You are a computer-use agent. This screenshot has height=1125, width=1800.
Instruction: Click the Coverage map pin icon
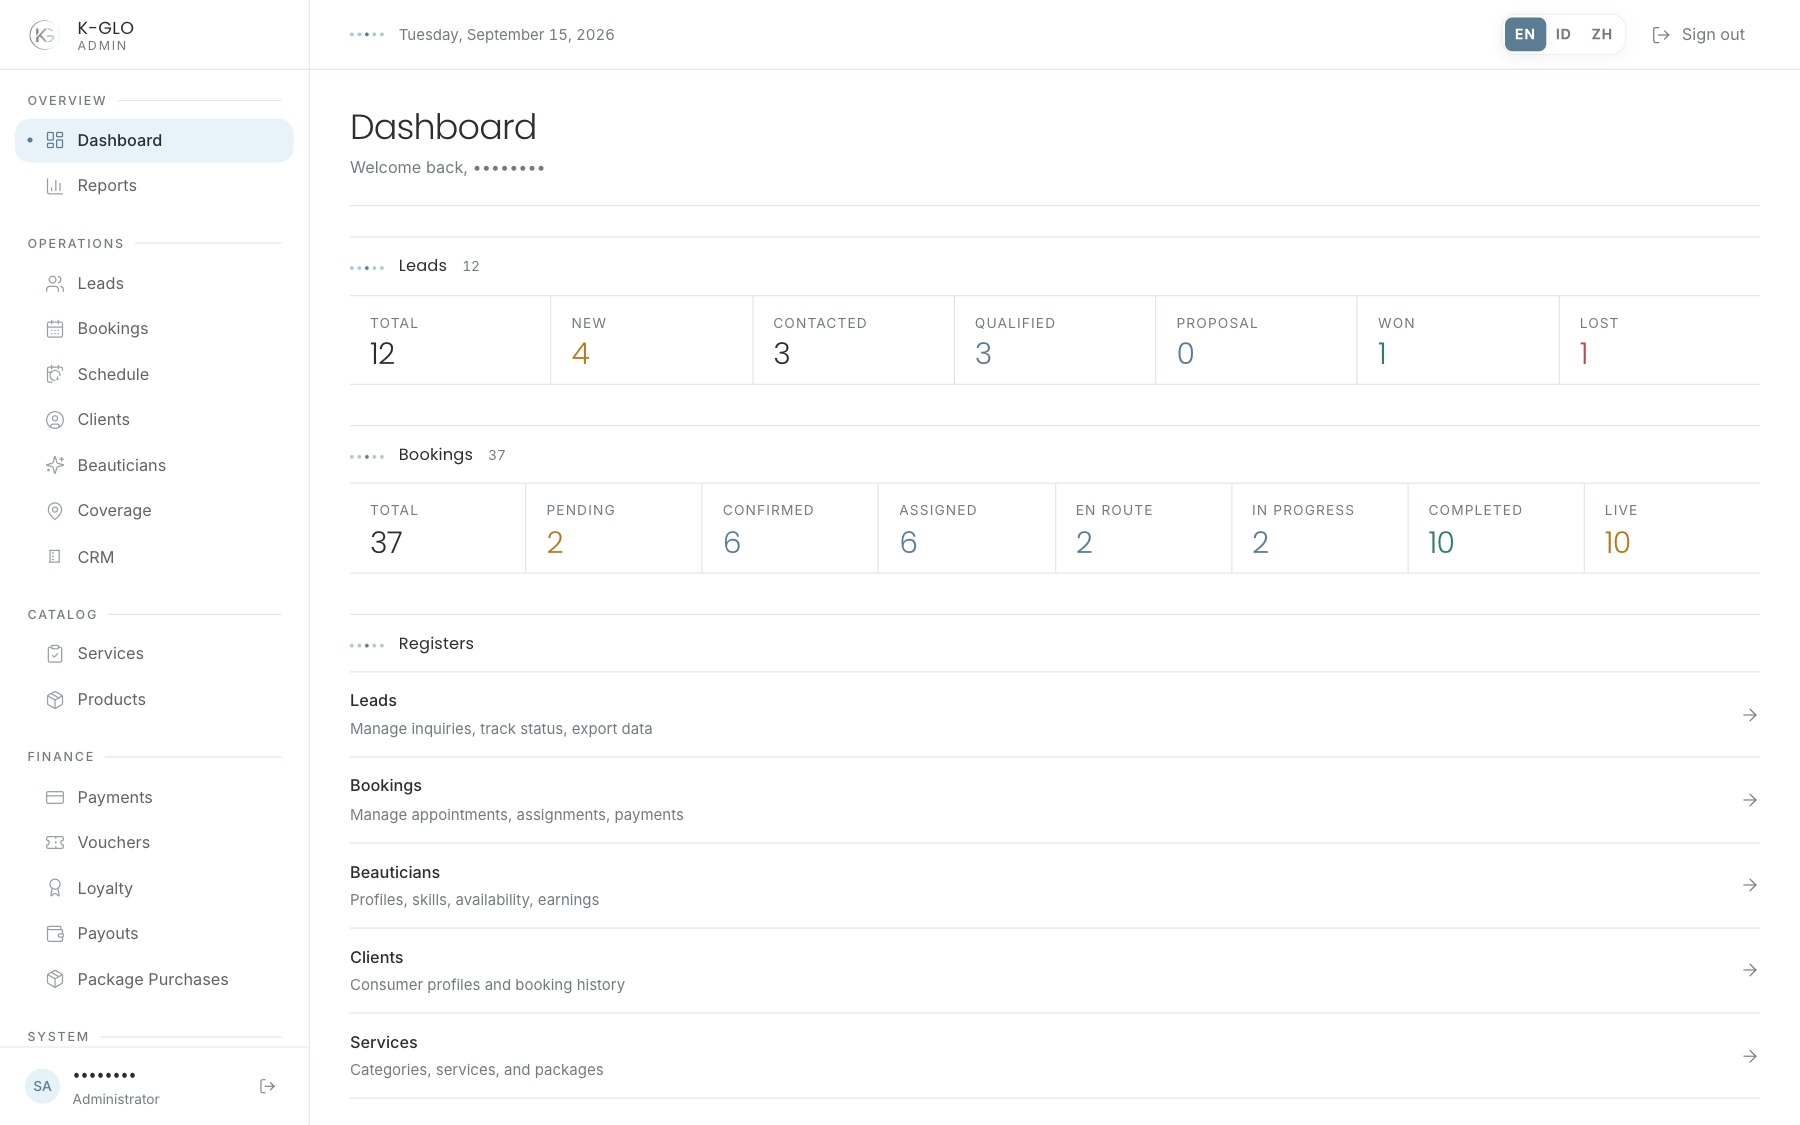[x=55, y=511]
